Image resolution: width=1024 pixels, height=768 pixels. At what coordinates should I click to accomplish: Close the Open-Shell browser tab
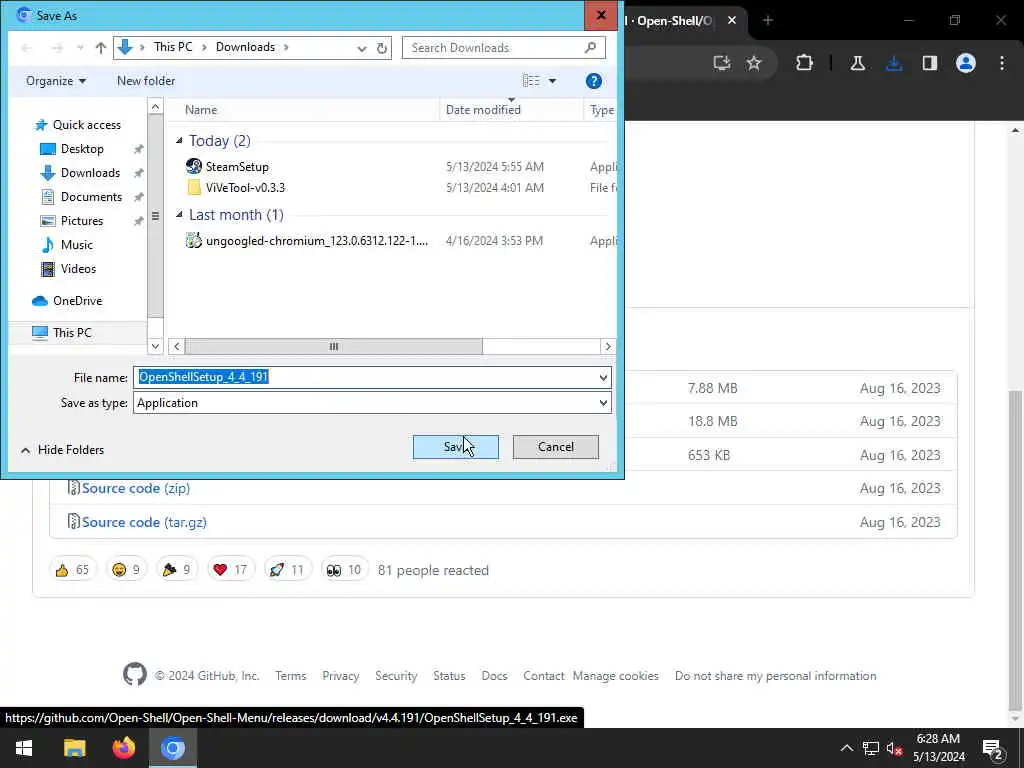pos(732,20)
